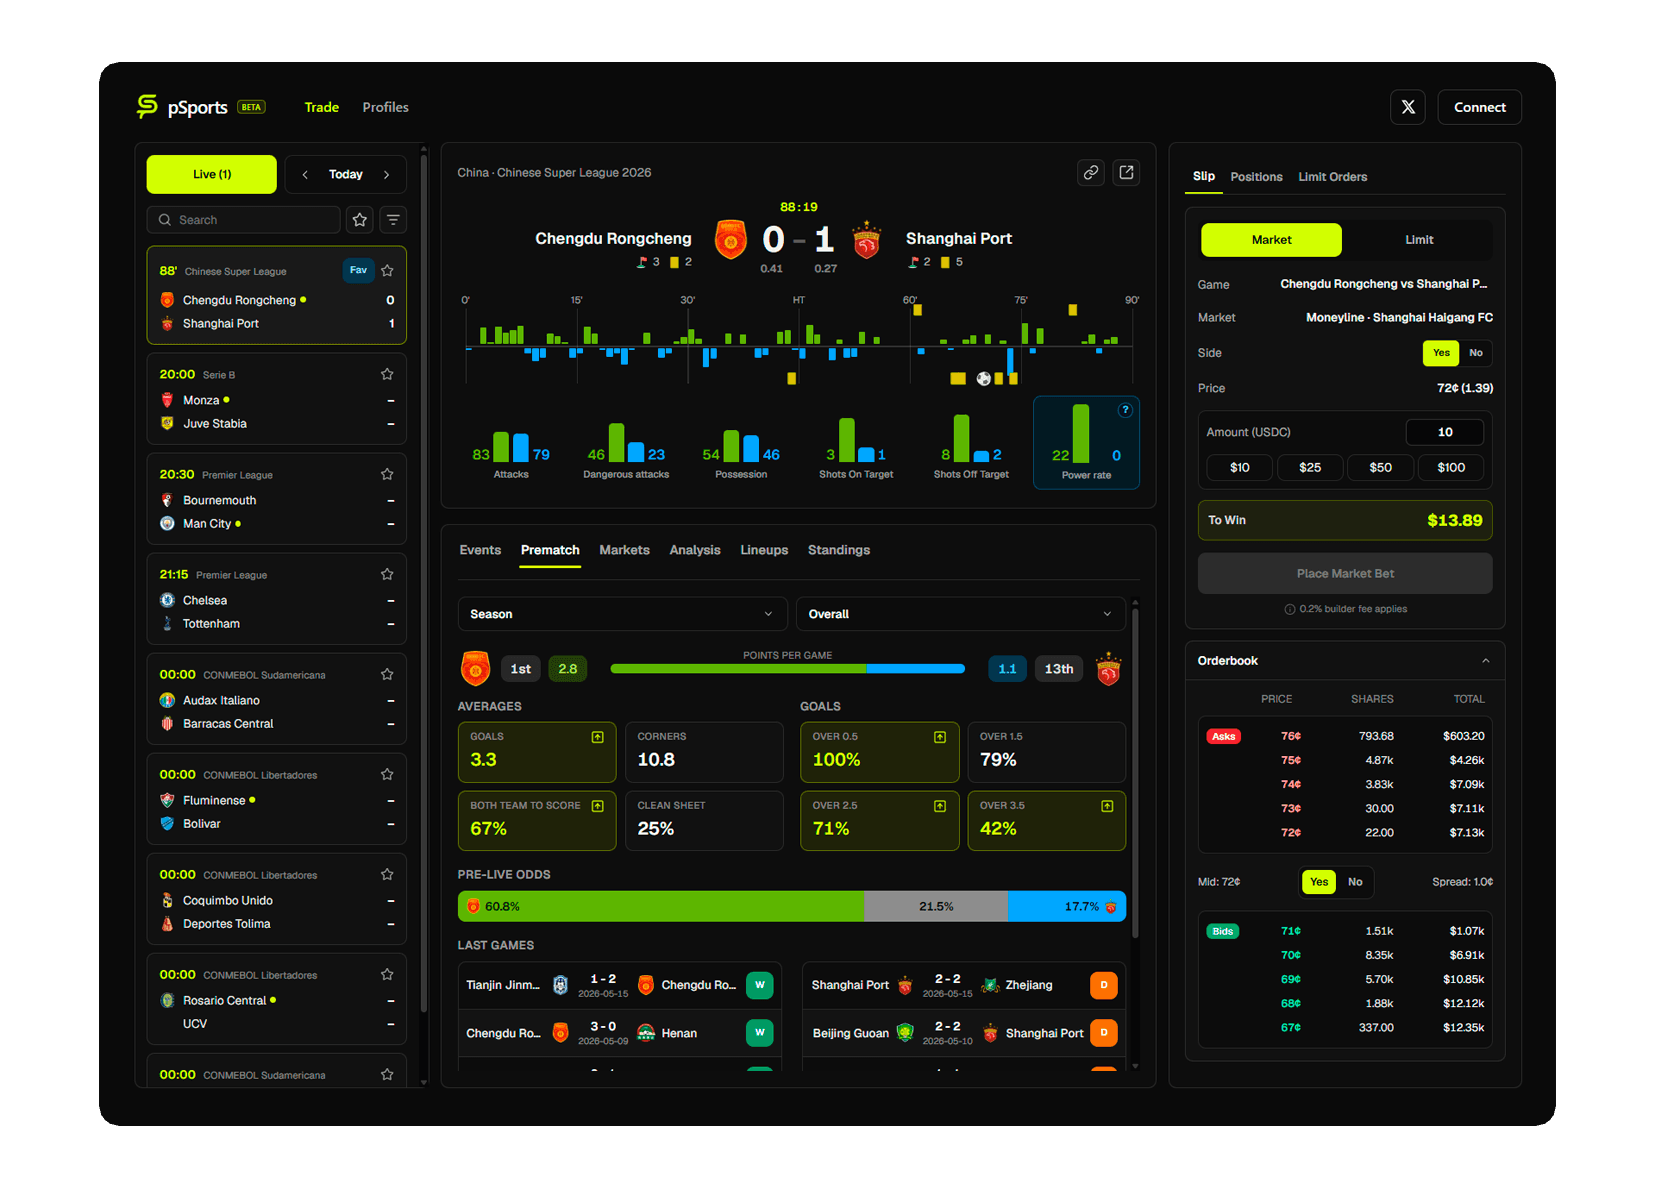The image size is (1656, 1187).
Task: Open the Season dropdown
Action: click(621, 614)
